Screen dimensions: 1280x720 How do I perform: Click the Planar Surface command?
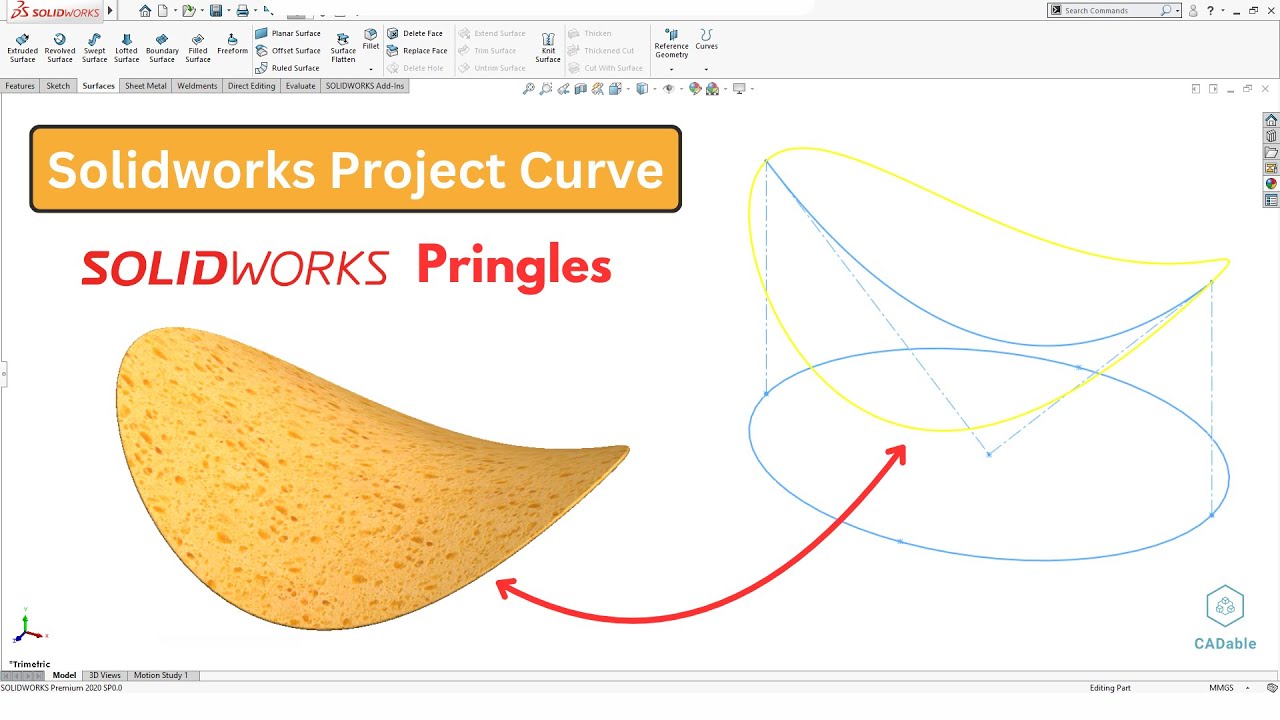click(x=288, y=33)
